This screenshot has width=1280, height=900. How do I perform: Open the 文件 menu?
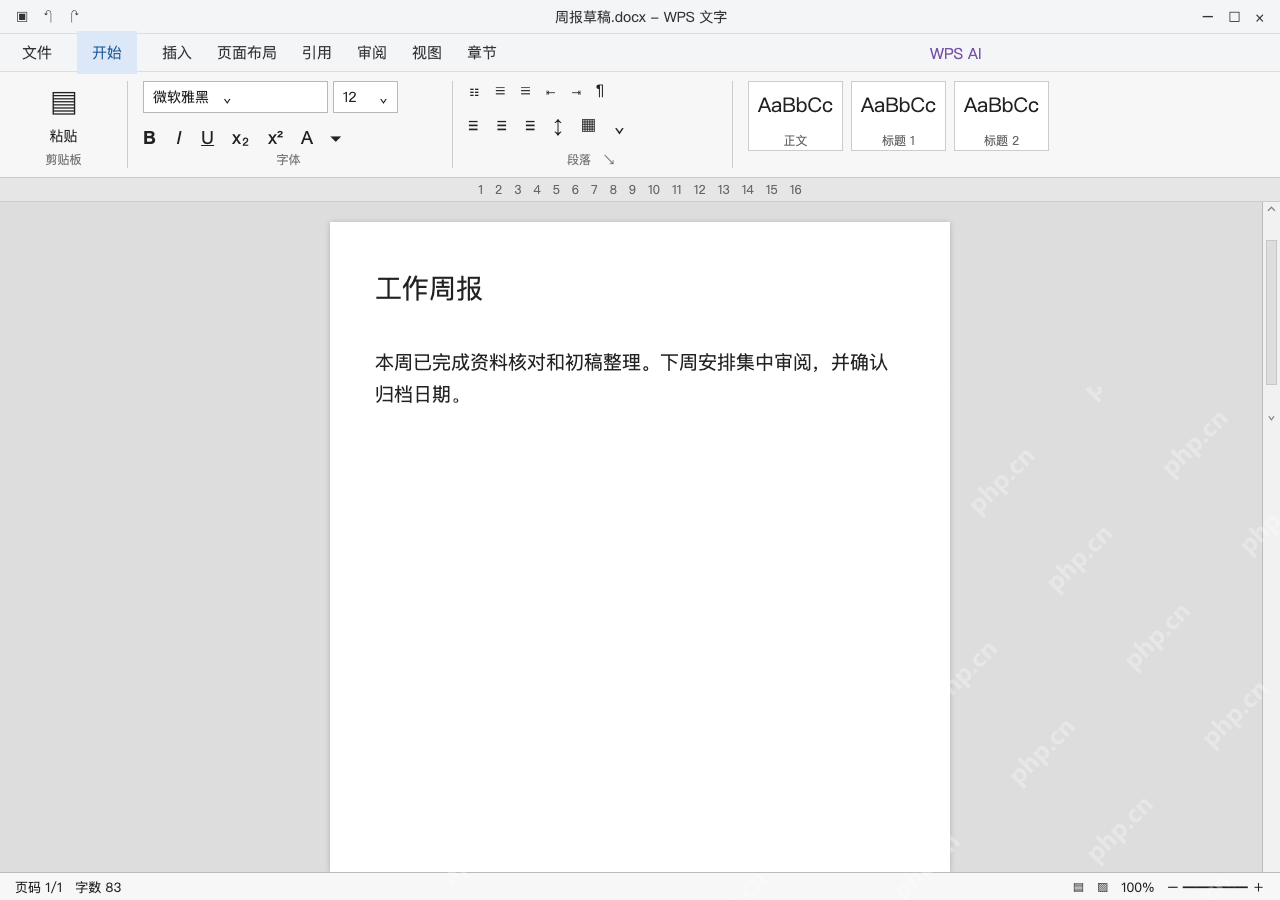(37, 53)
